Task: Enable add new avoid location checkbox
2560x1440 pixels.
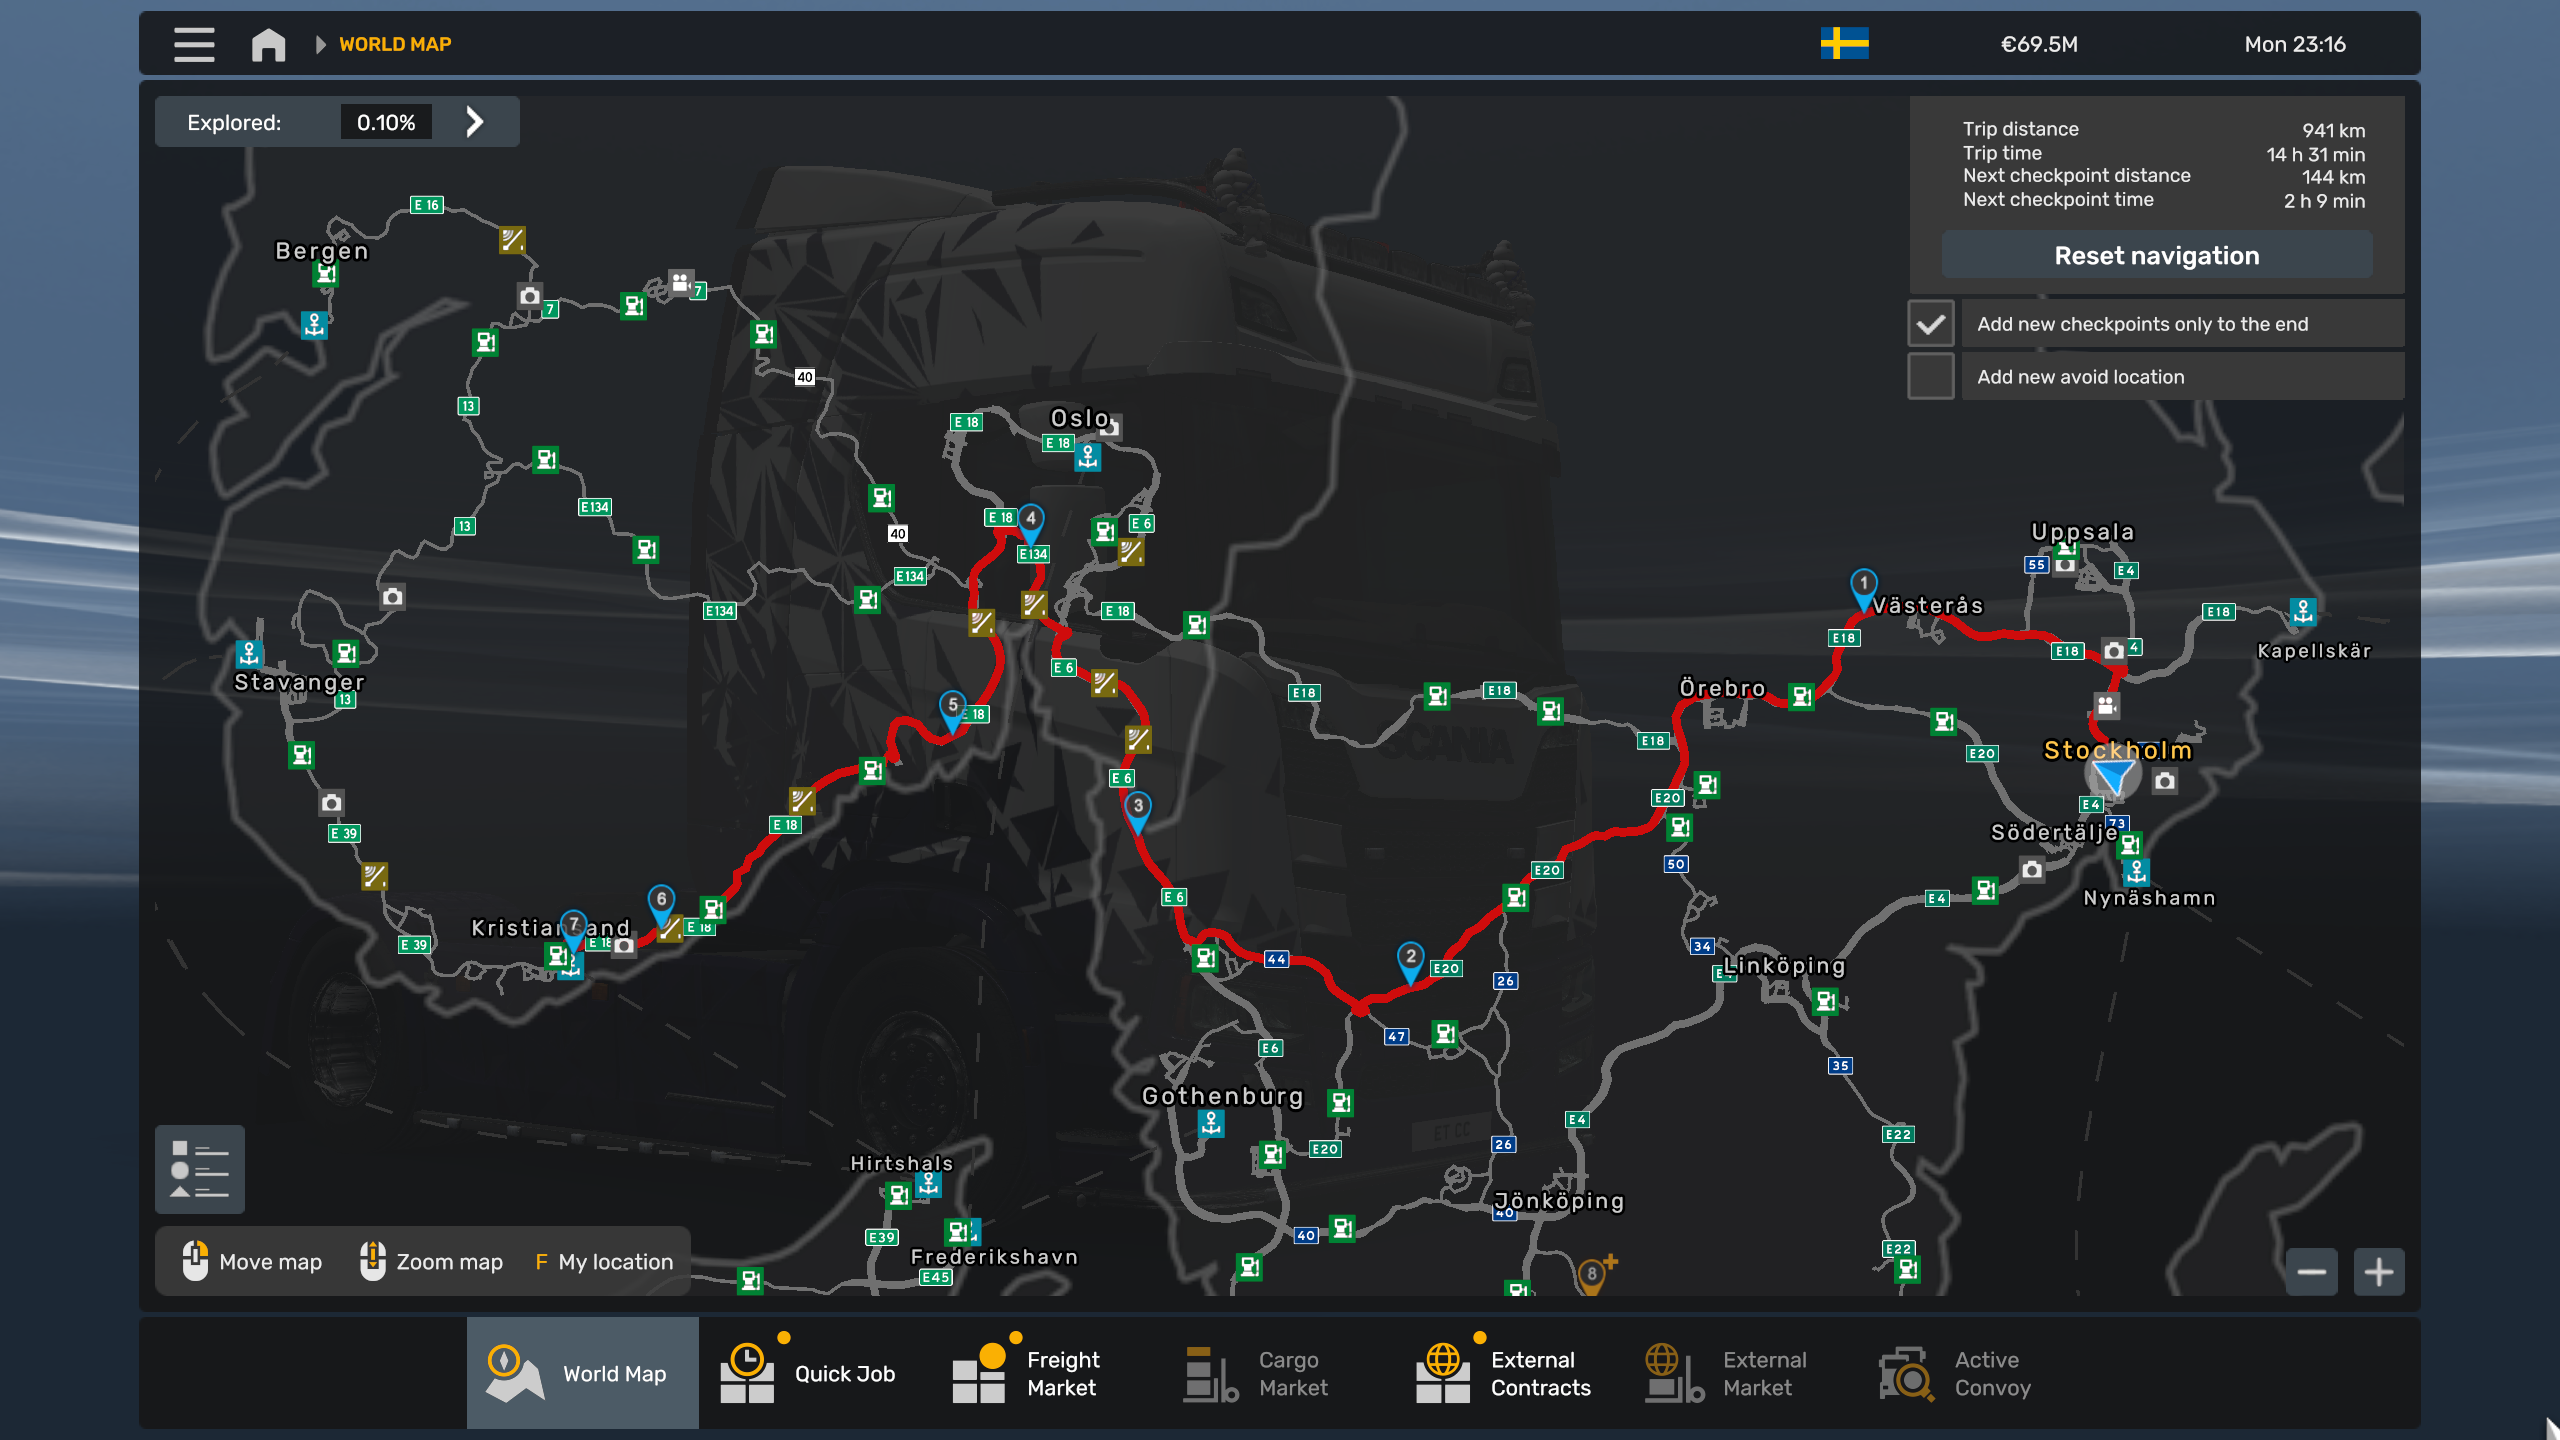Action: point(1930,377)
